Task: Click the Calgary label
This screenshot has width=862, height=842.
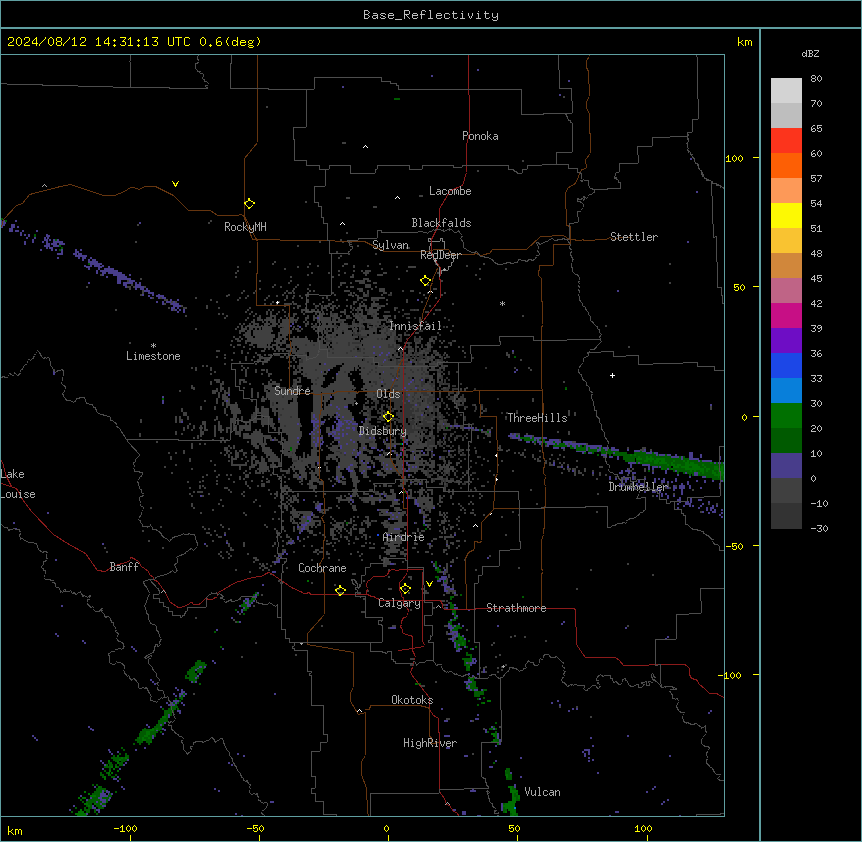Action: point(399,603)
